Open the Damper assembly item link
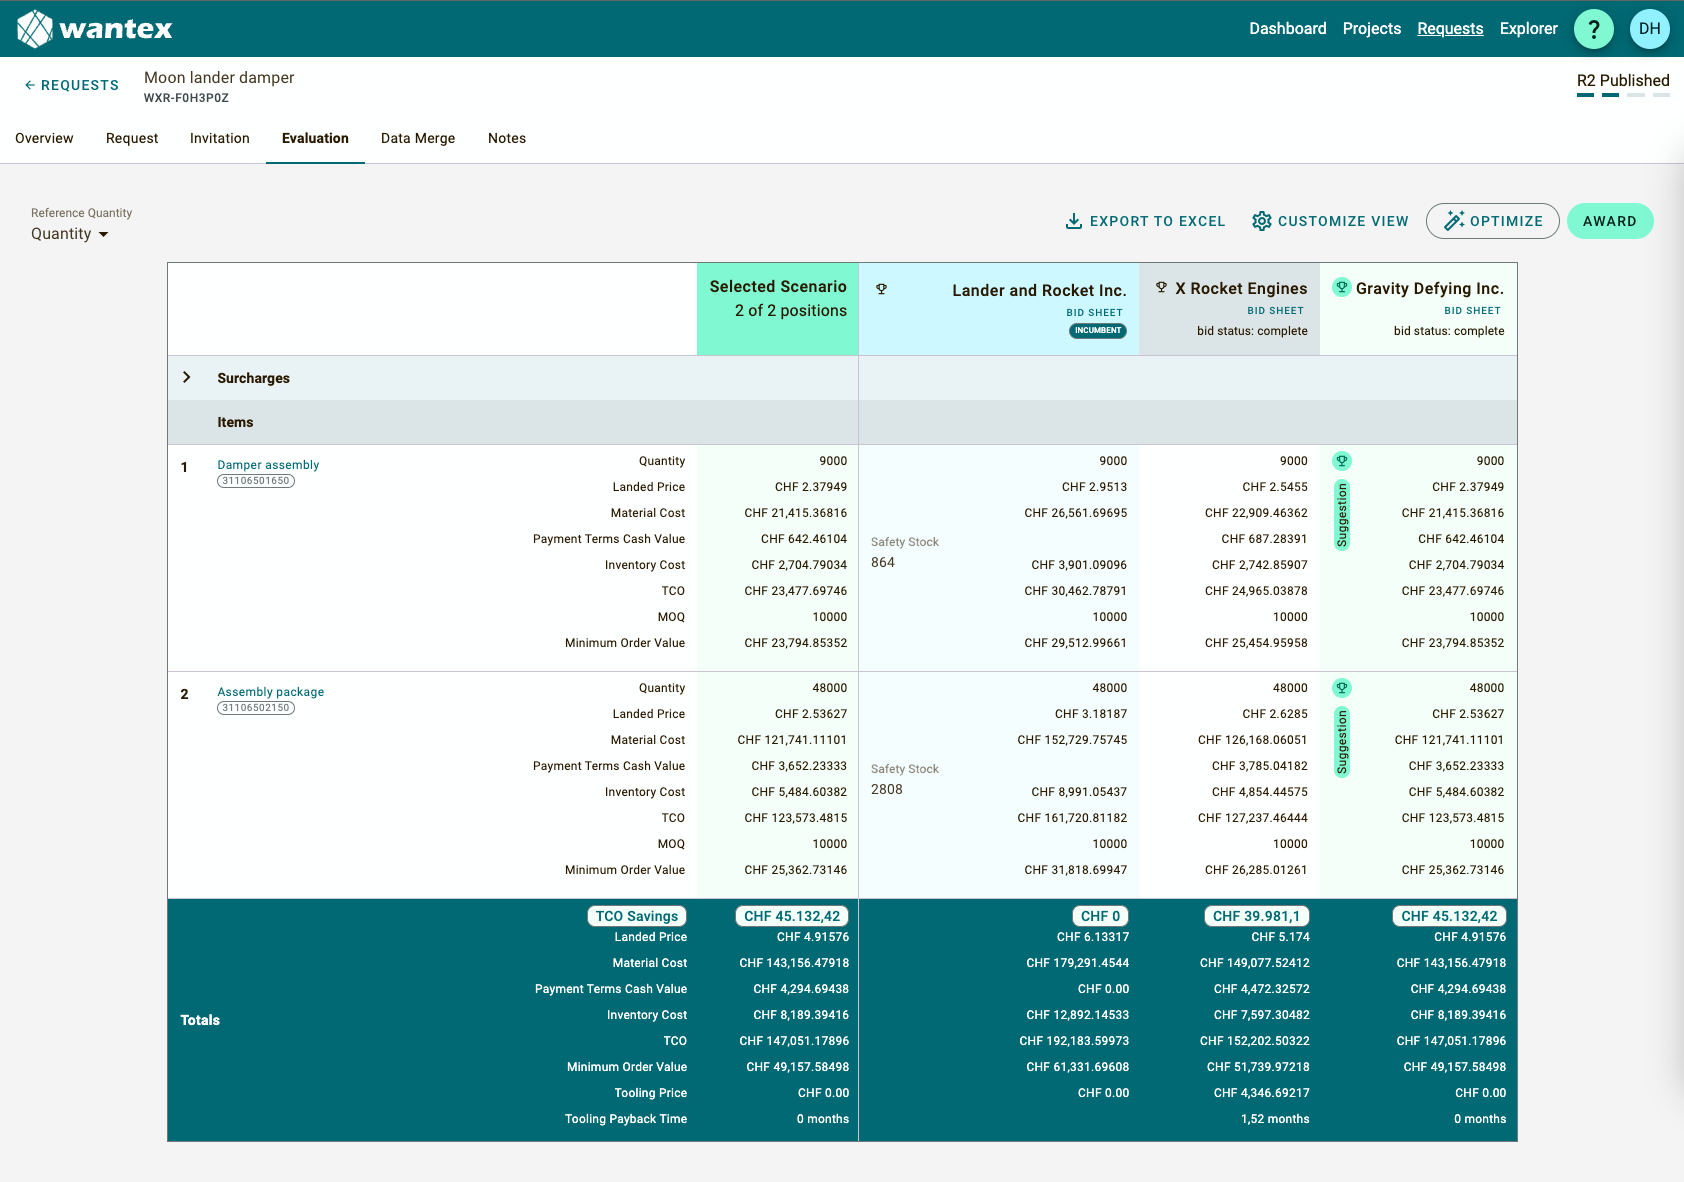The image size is (1684, 1182). 268,465
